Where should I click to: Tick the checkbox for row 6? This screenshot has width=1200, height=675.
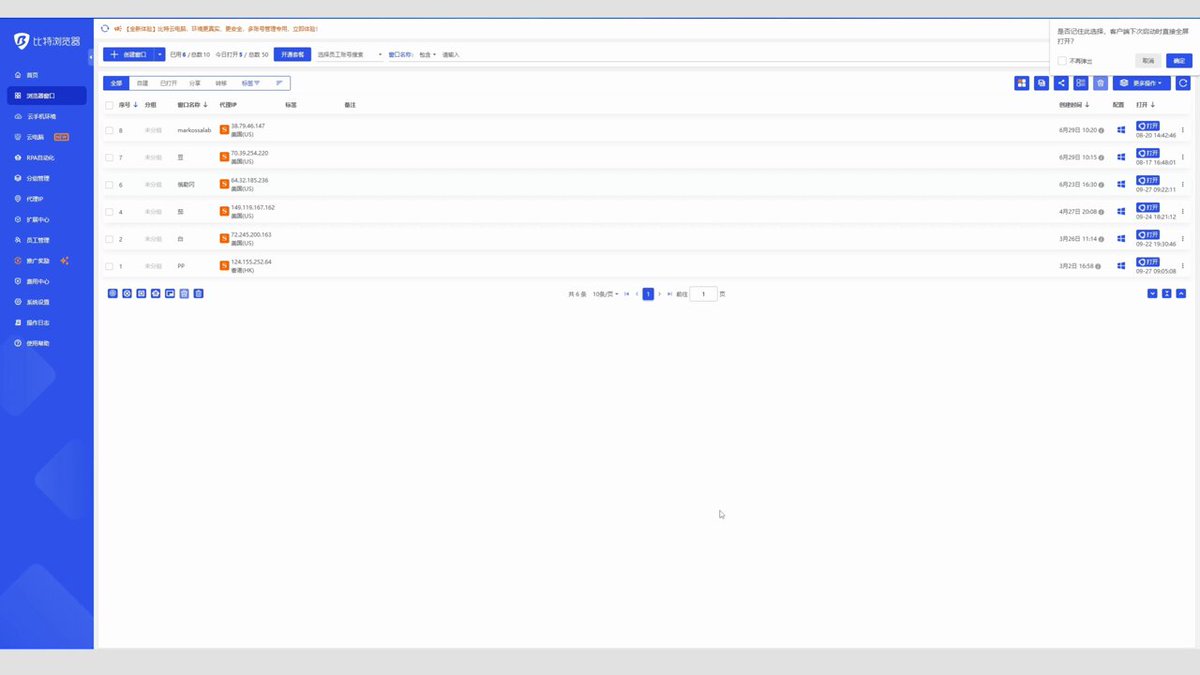point(109,185)
